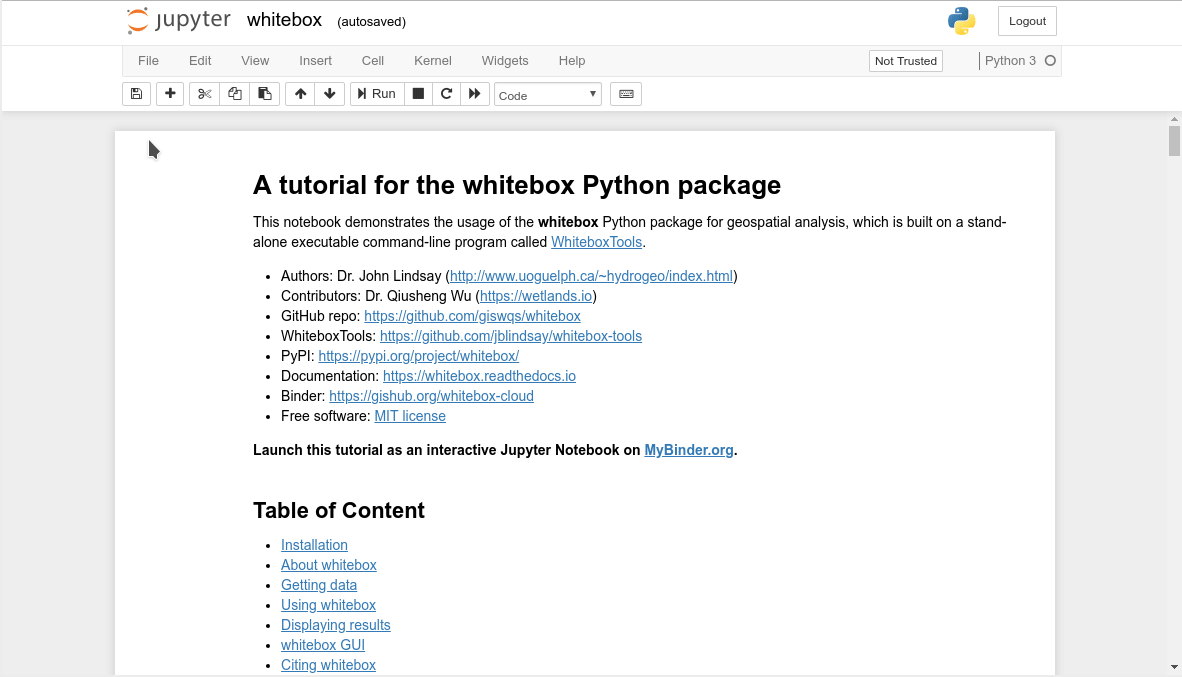Screen dimensions: 1182x677
Task: Cut selected cells with scissors icon
Action: tap(205, 94)
